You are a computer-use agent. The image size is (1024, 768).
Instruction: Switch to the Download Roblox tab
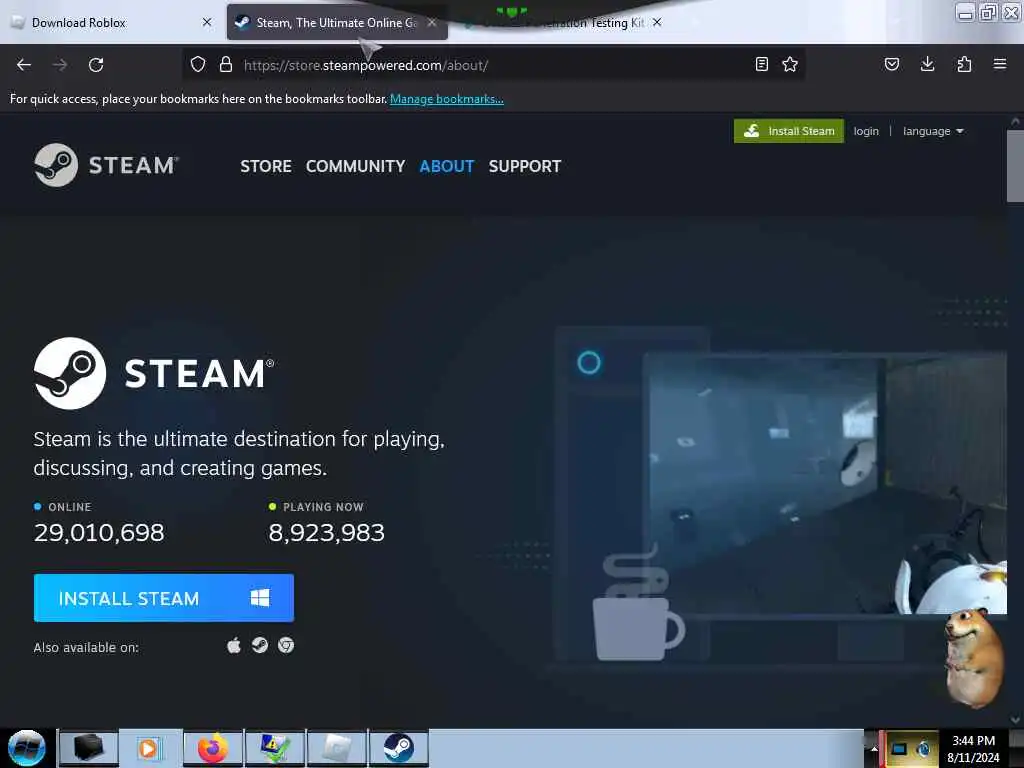click(112, 22)
